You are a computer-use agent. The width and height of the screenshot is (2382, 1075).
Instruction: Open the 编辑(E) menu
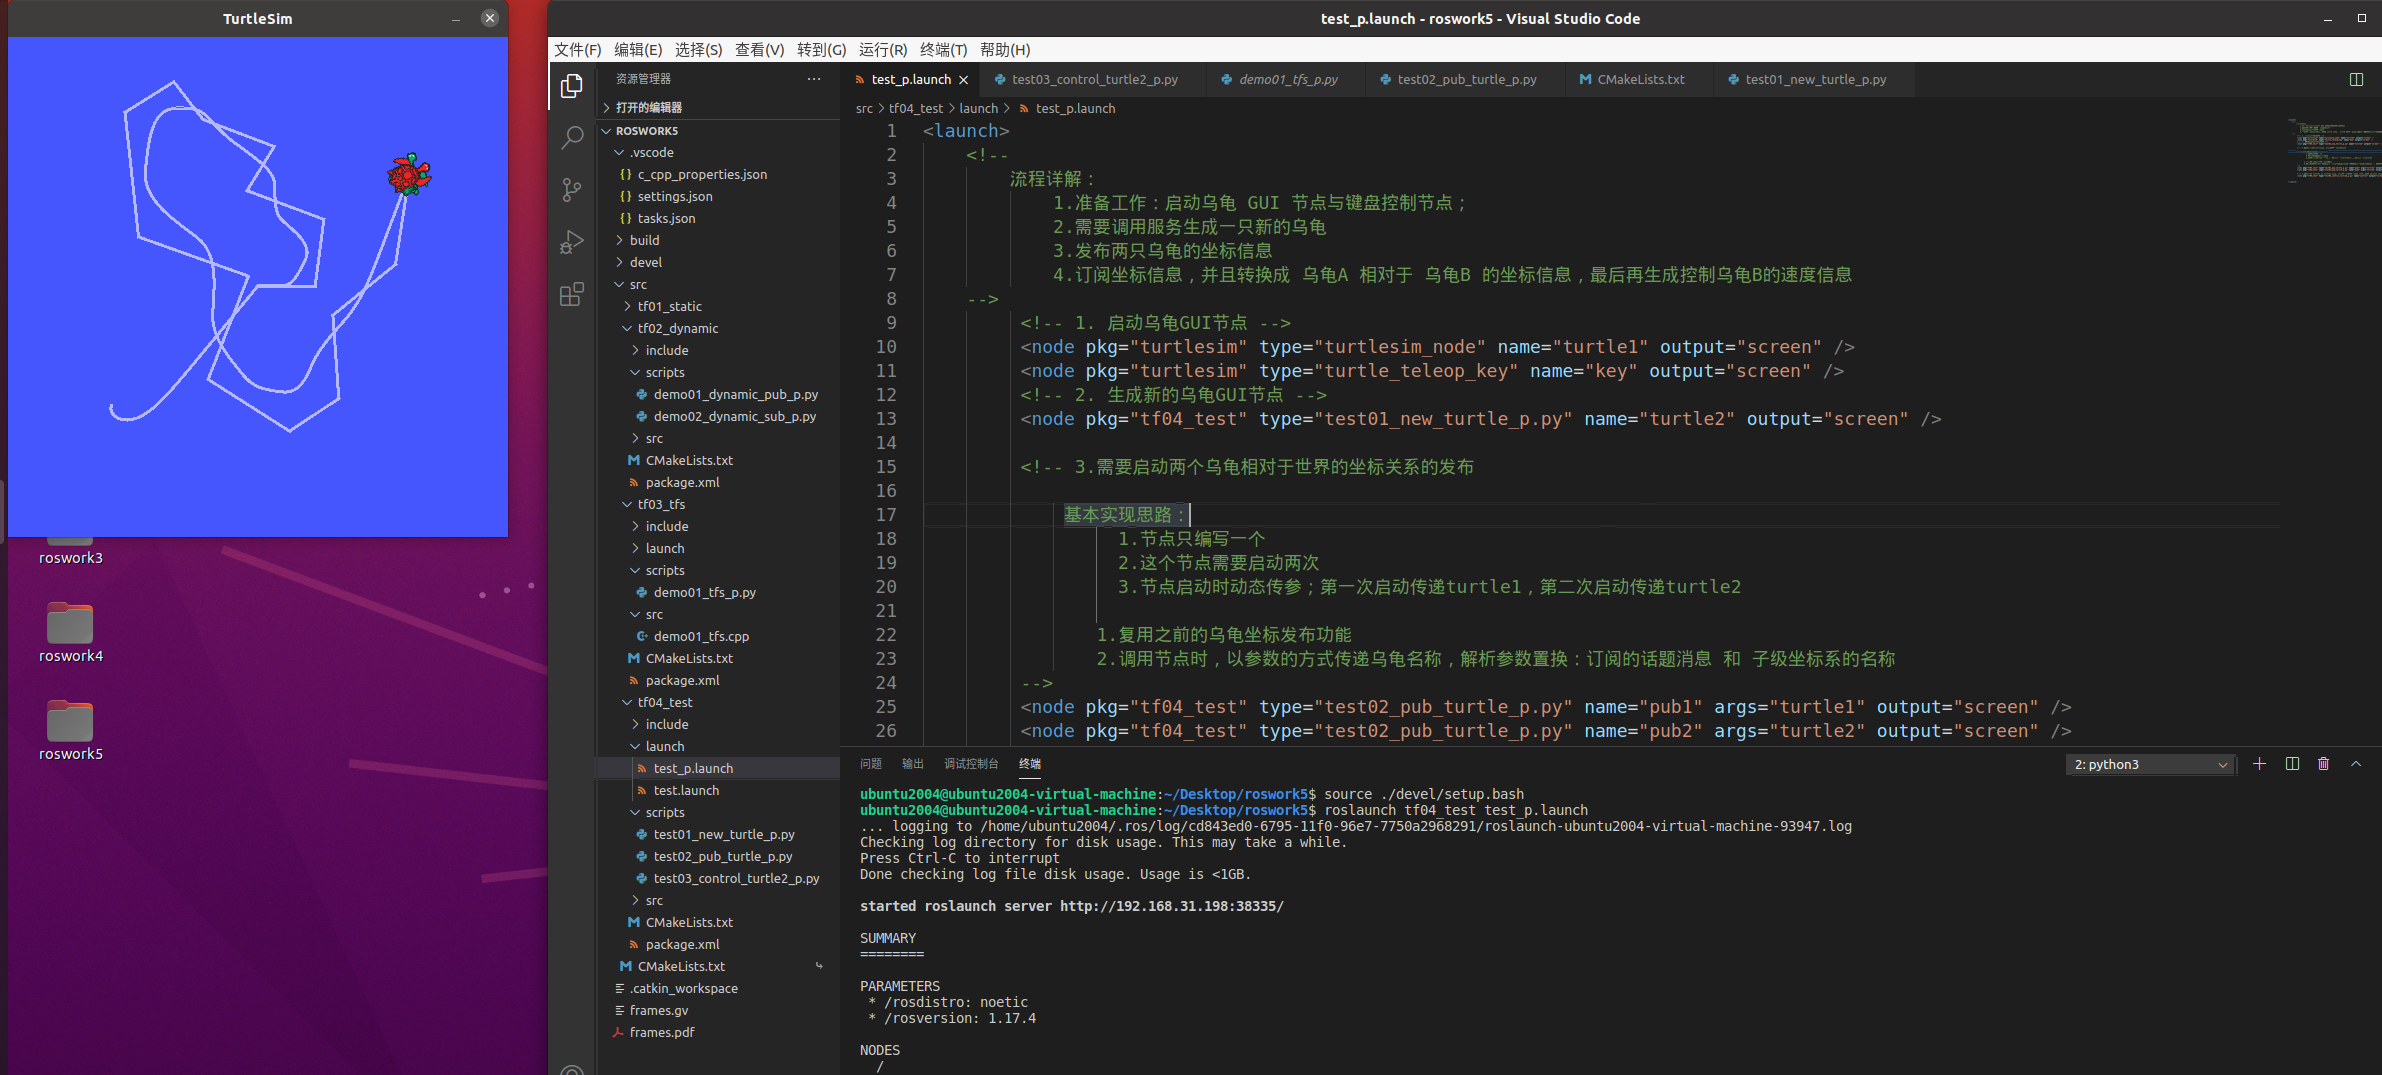click(638, 50)
